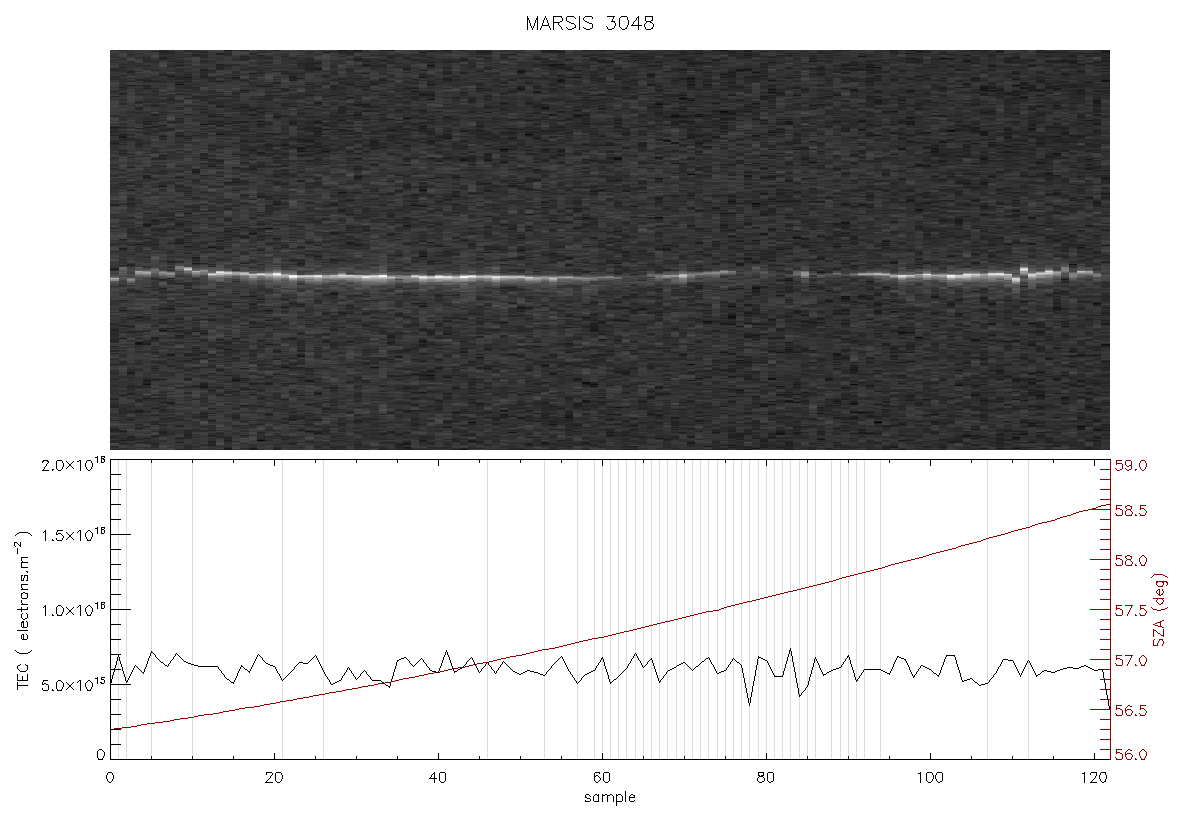Click the MARSIS 3048 plot title
The image size is (1180, 830).
[x=589, y=23]
